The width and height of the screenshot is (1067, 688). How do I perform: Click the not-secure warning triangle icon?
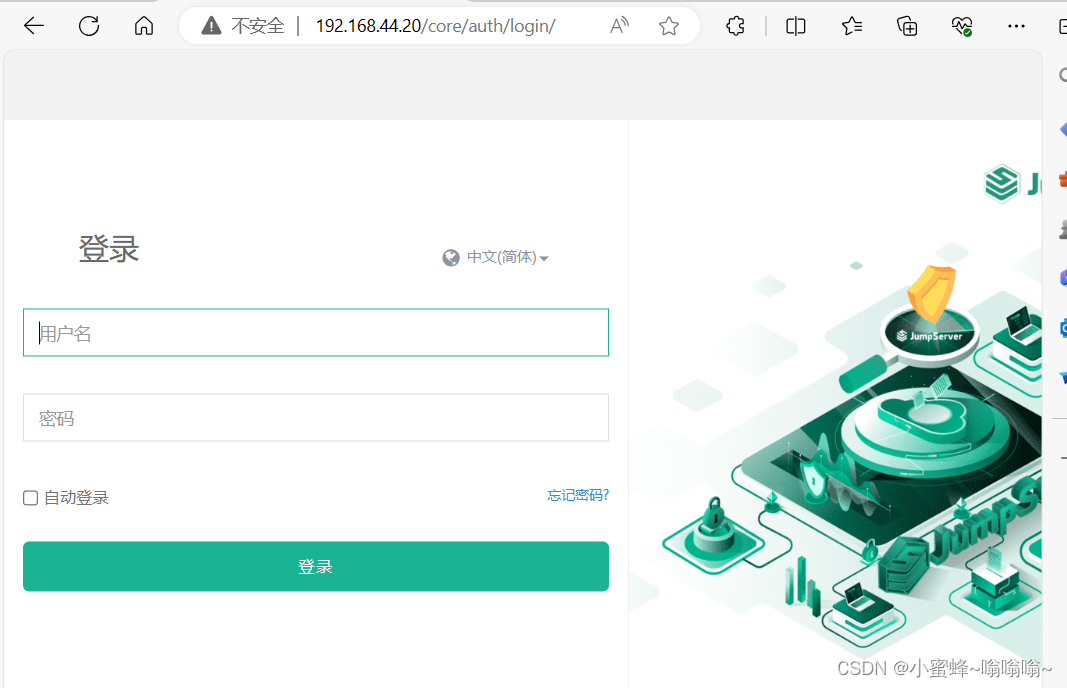coord(212,26)
